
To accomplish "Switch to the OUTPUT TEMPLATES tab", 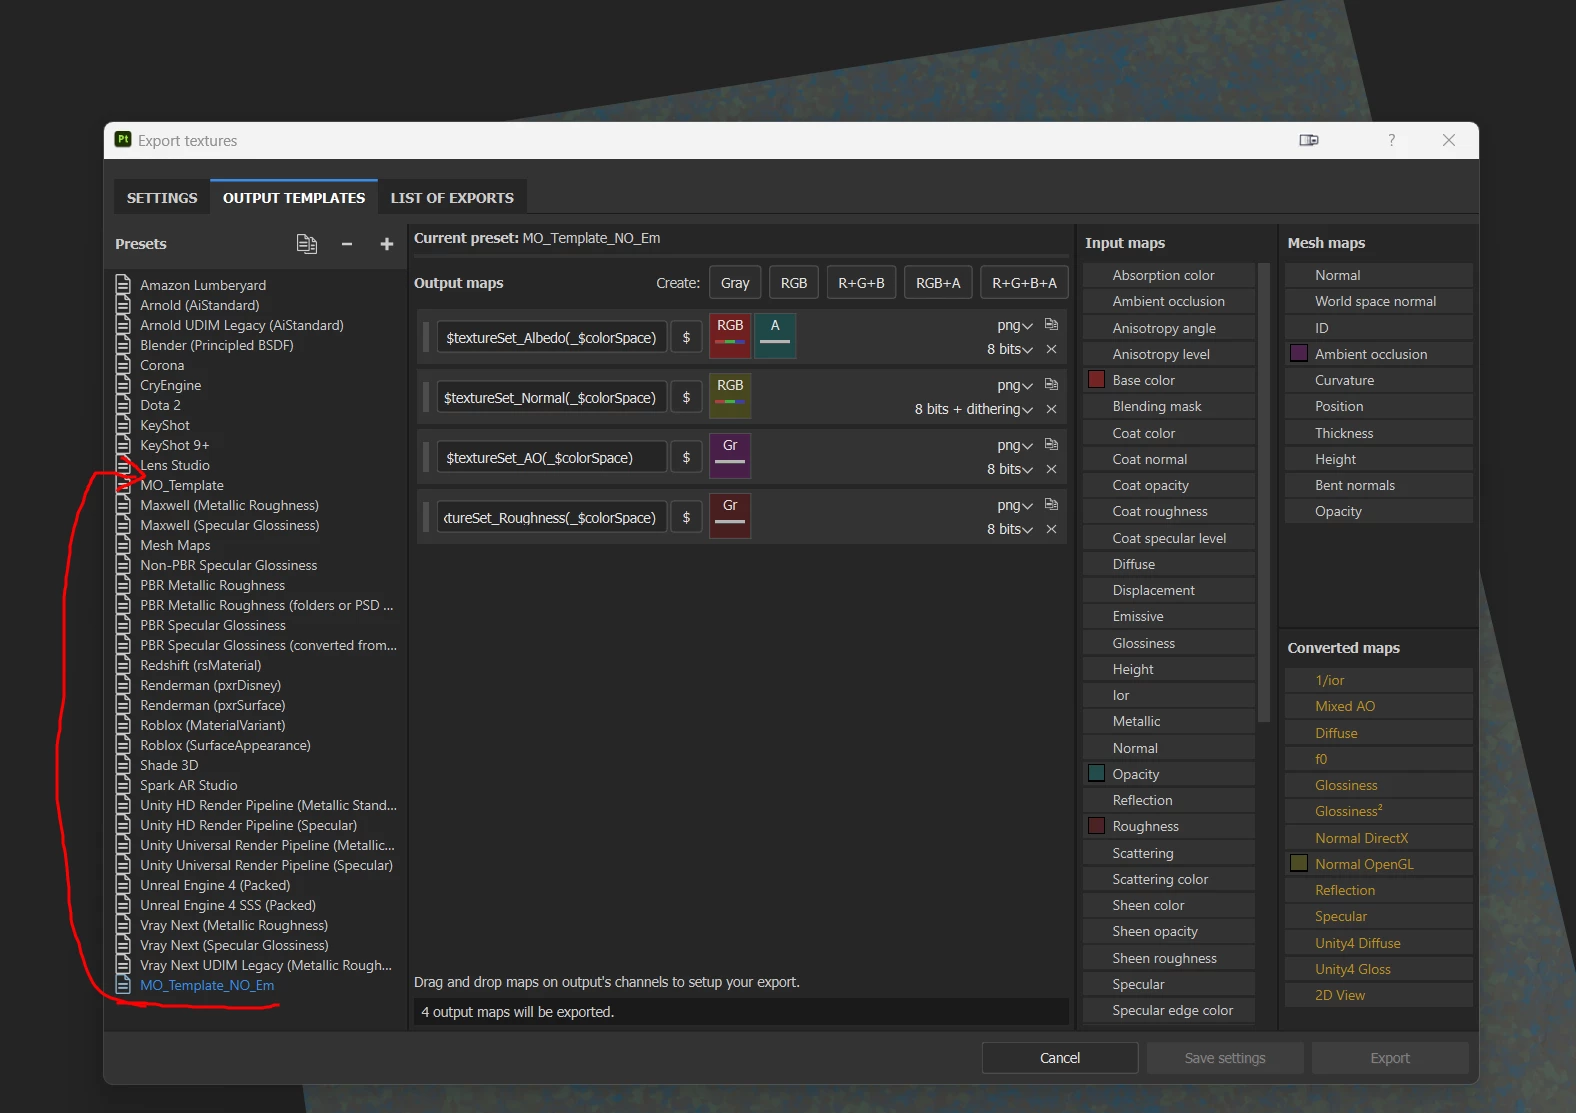I will coord(294,198).
